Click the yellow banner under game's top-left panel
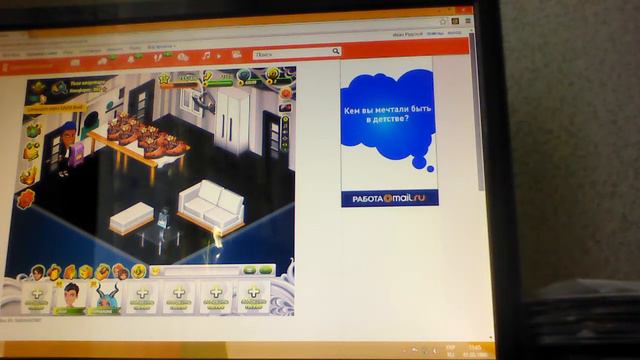 point(56,109)
